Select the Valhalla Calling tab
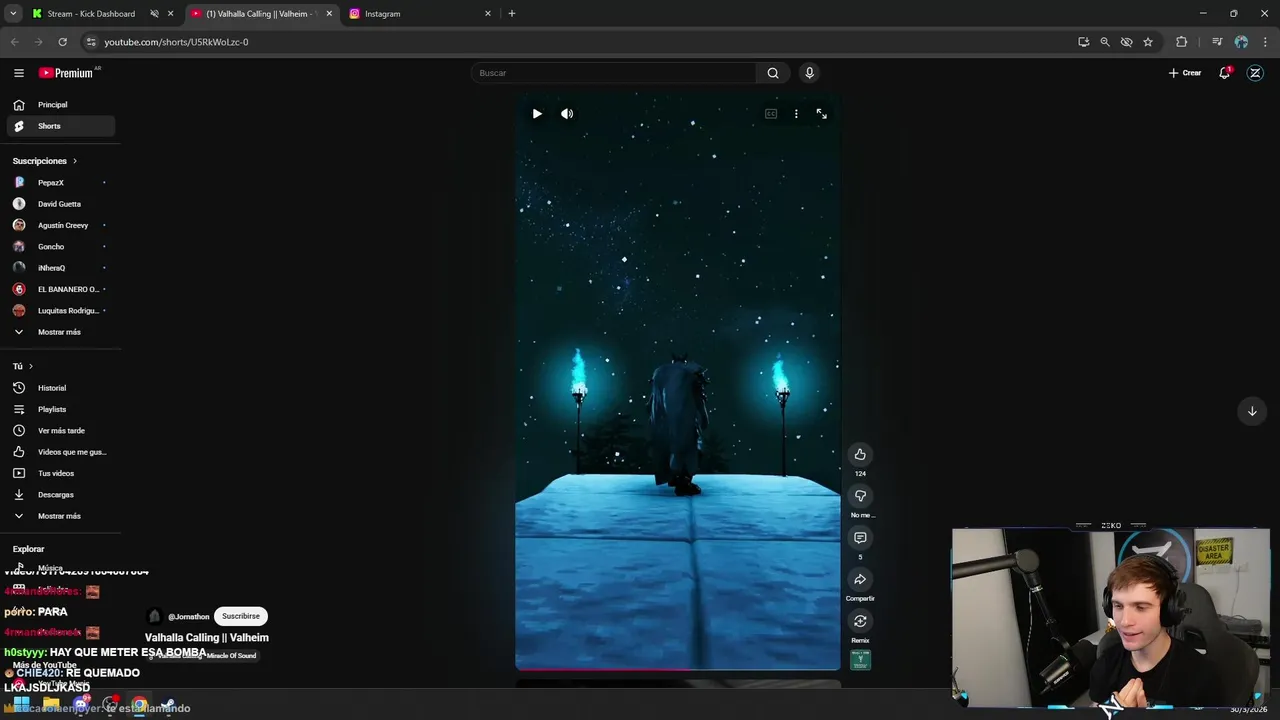Viewport: 1280px width, 720px height. pyautogui.click(x=260, y=13)
